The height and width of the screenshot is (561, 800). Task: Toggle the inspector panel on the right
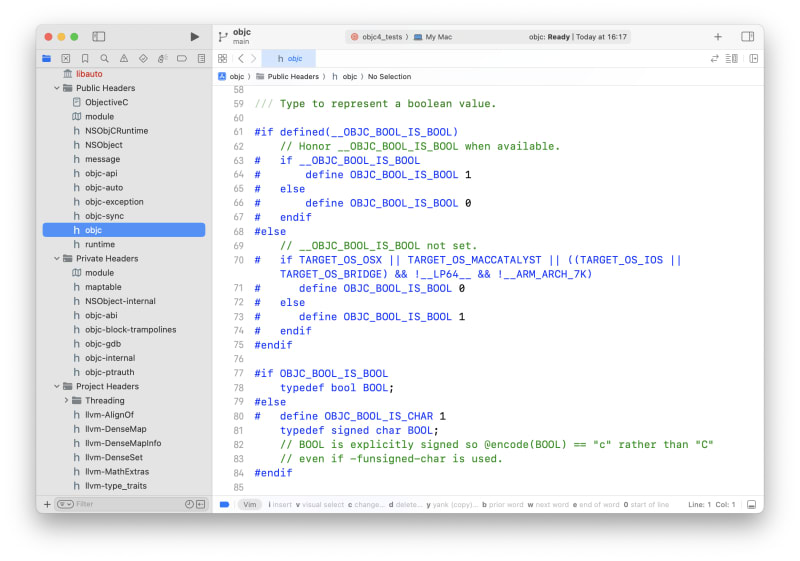(x=747, y=37)
